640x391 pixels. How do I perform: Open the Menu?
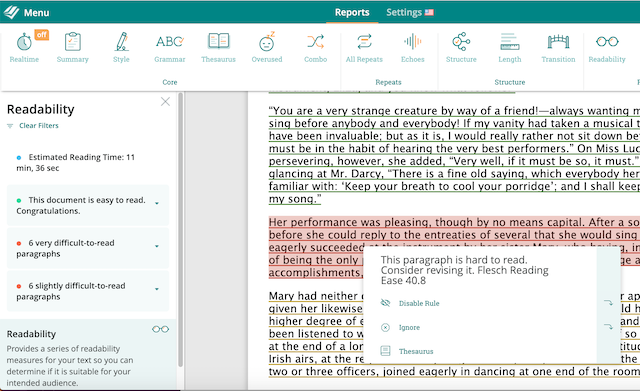tap(36, 13)
